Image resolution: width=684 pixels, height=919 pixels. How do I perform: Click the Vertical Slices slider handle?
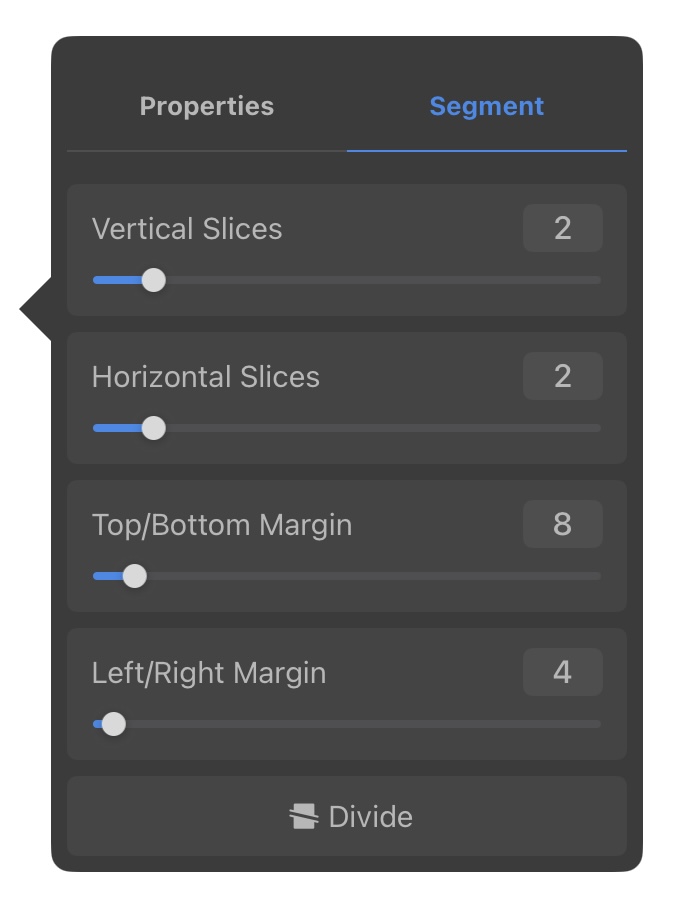point(154,280)
